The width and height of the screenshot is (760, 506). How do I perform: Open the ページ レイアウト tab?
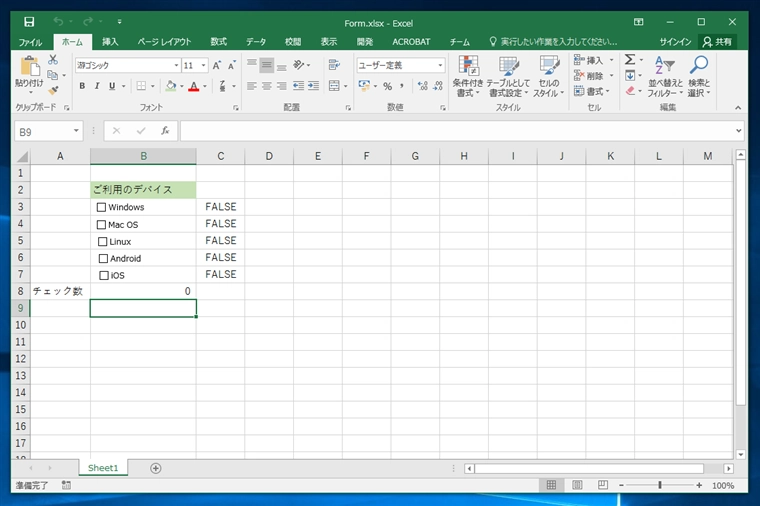[x=164, y=42]
